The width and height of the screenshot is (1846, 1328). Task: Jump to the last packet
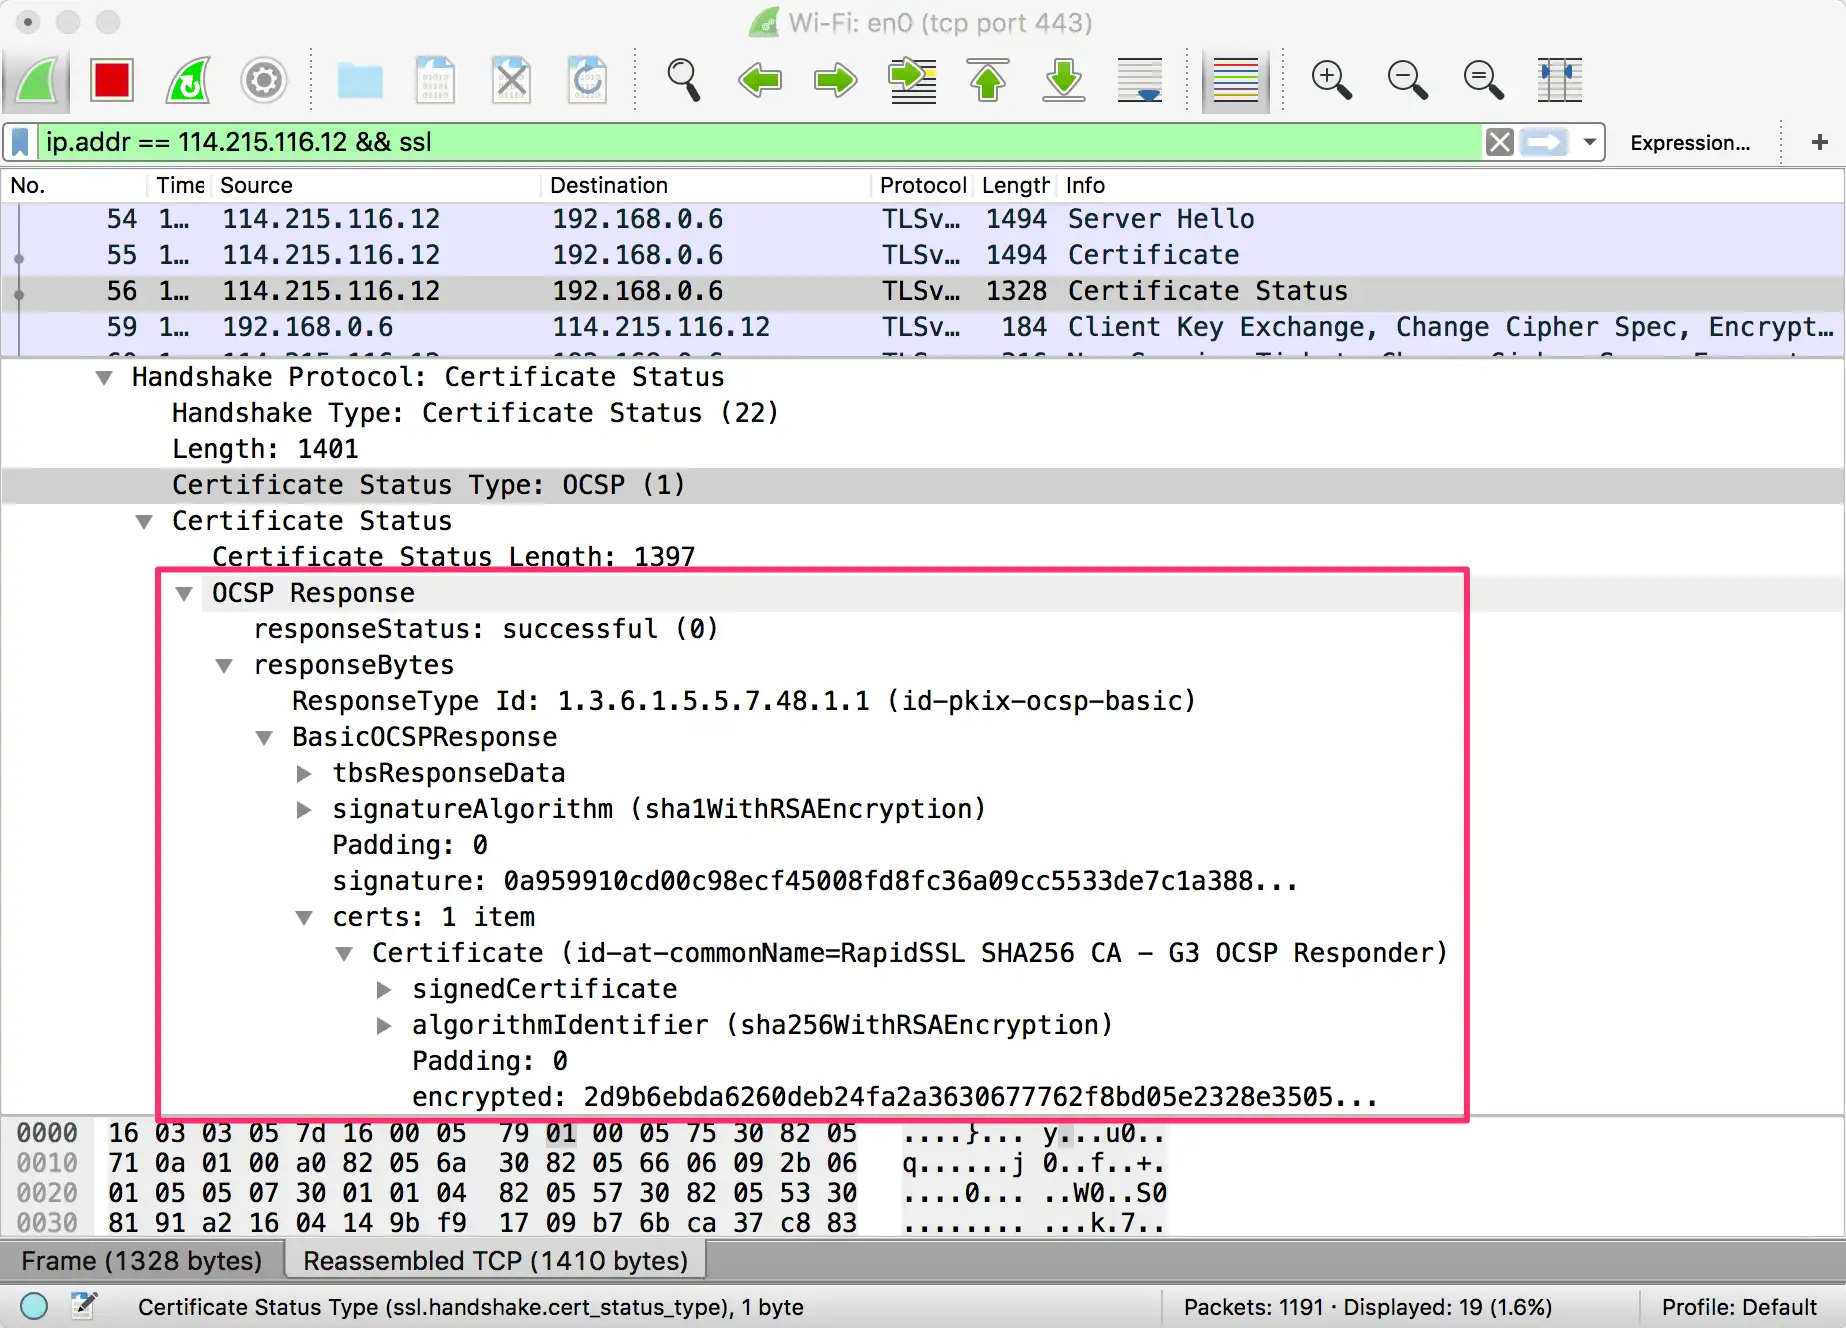click(x=1064, y=80)
